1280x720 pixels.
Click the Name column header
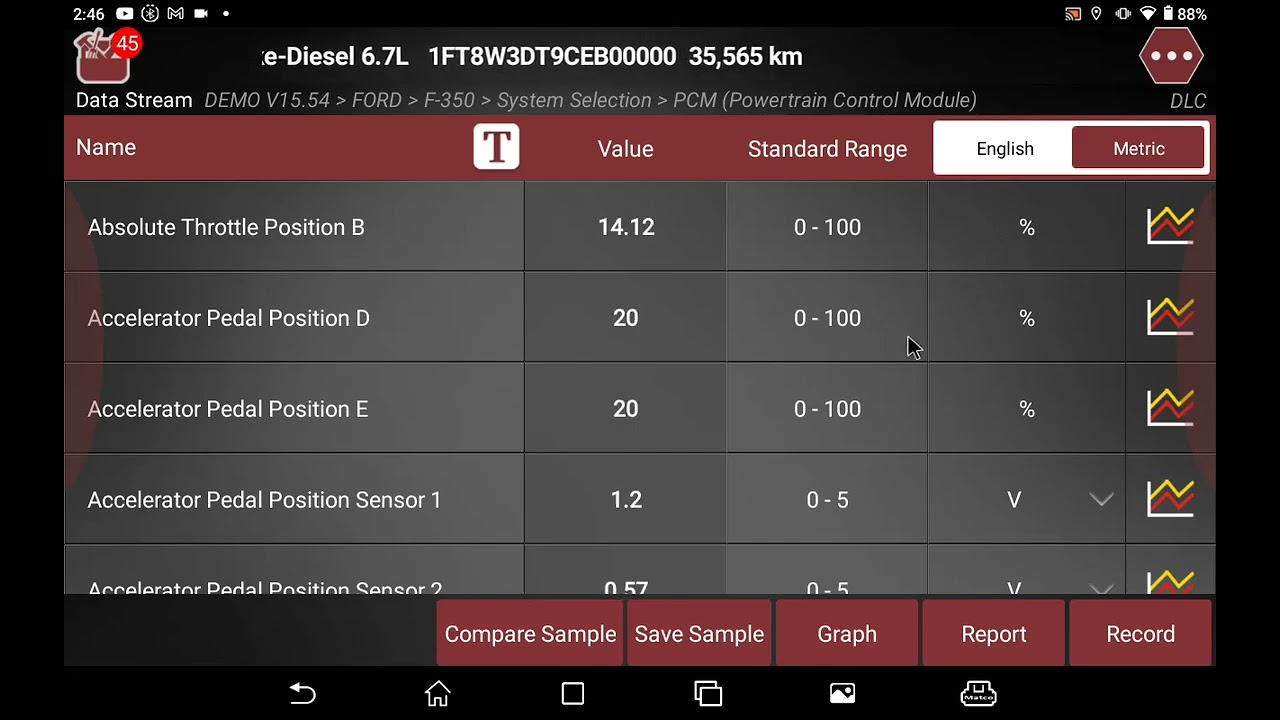pyautogui.click(x=106, y=147)
